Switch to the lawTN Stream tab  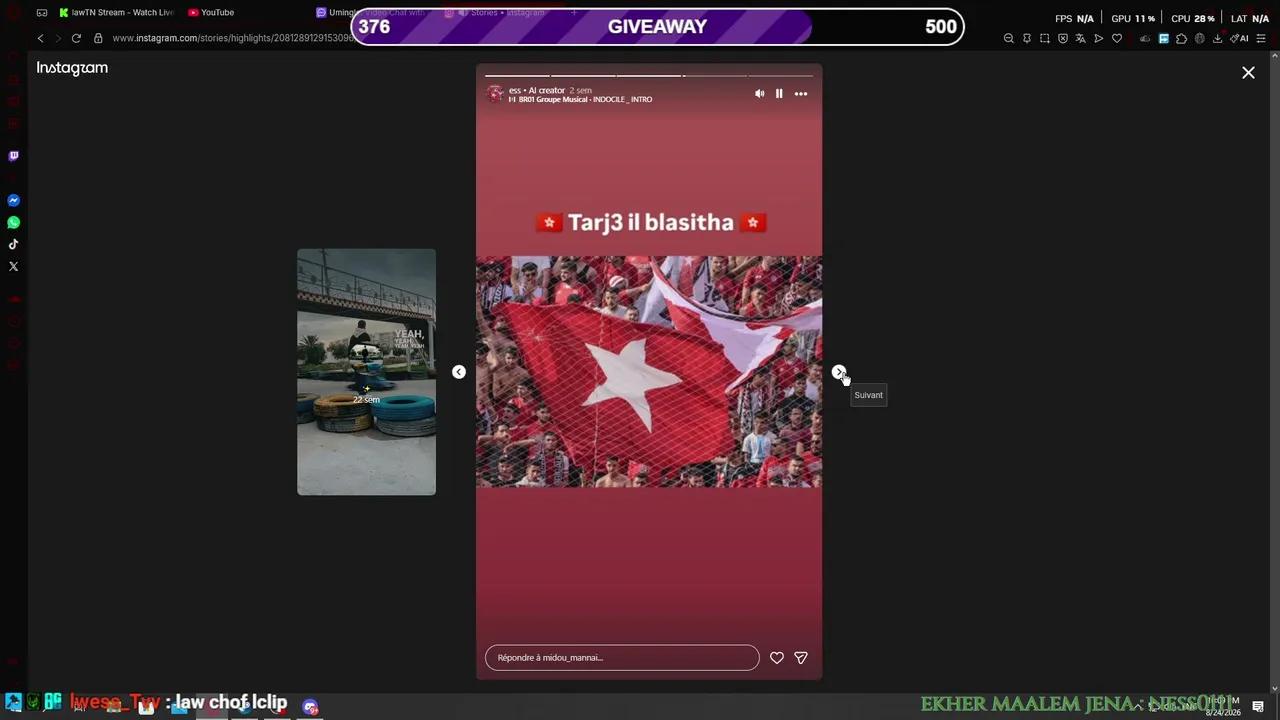click(x=116, y=12)
